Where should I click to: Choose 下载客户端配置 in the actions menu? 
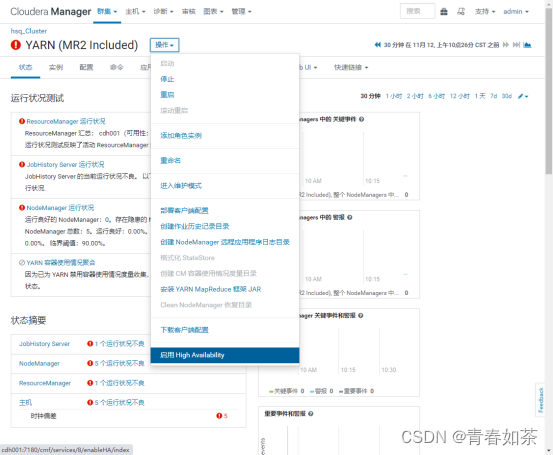(x=184, y=330)
